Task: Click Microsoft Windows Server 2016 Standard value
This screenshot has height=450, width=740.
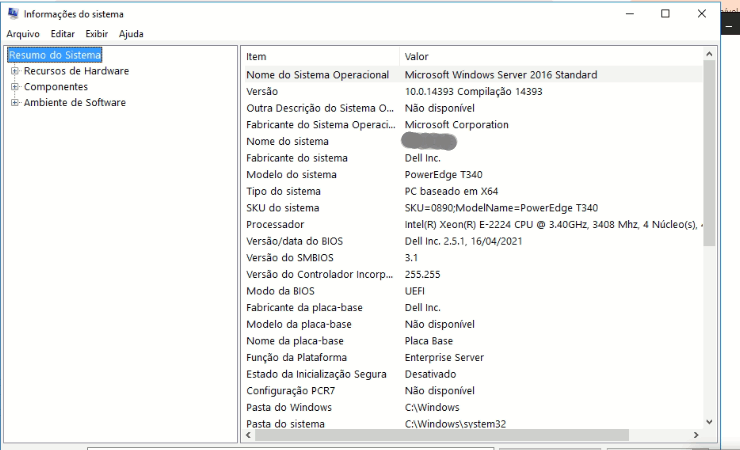Action: (501, 75)
